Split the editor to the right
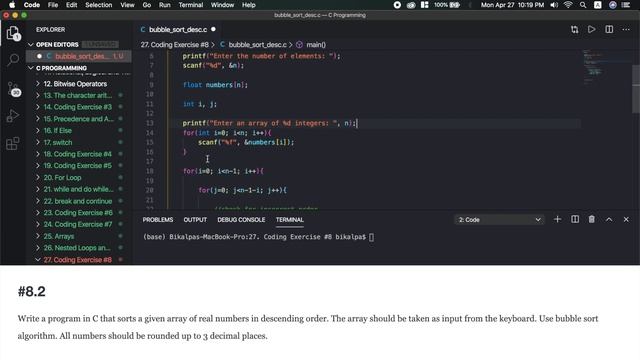 [609, 29]
